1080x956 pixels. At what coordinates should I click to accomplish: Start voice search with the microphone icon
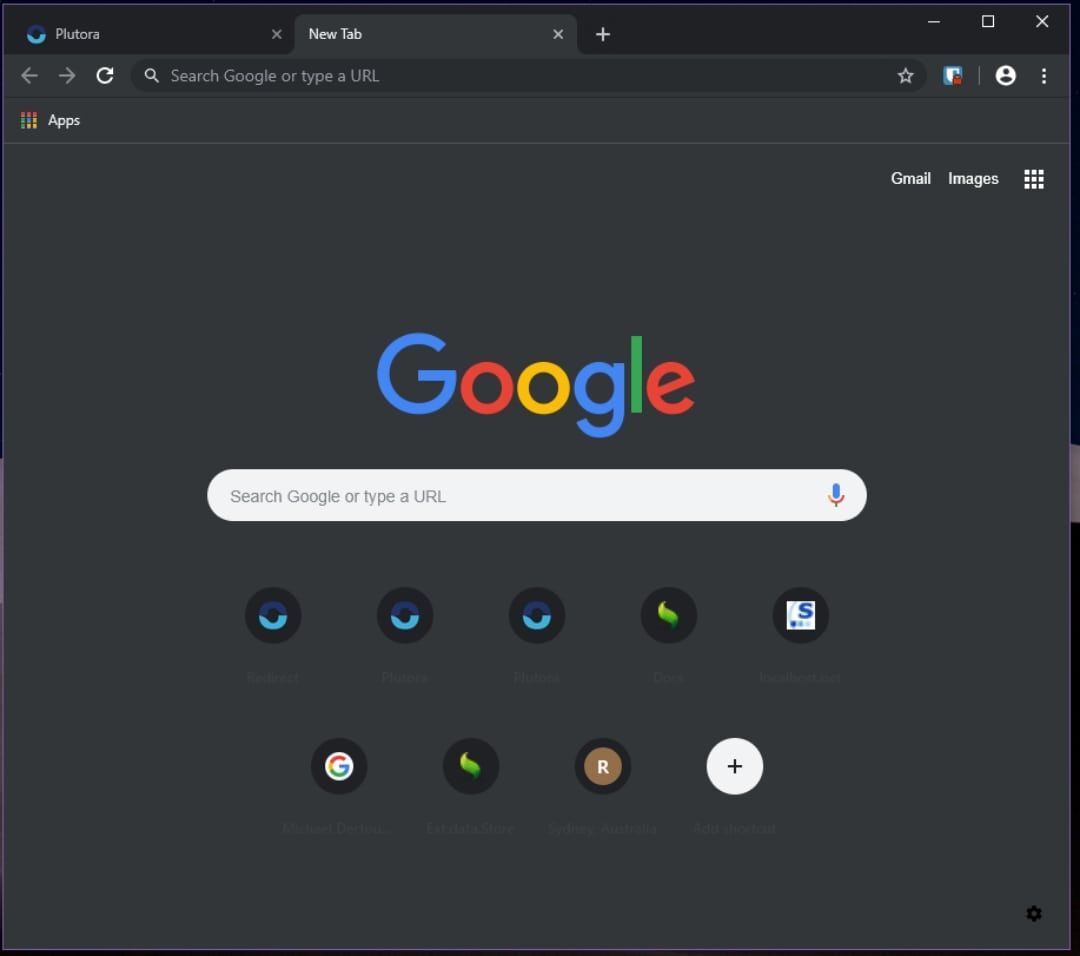tap(836, 495)
